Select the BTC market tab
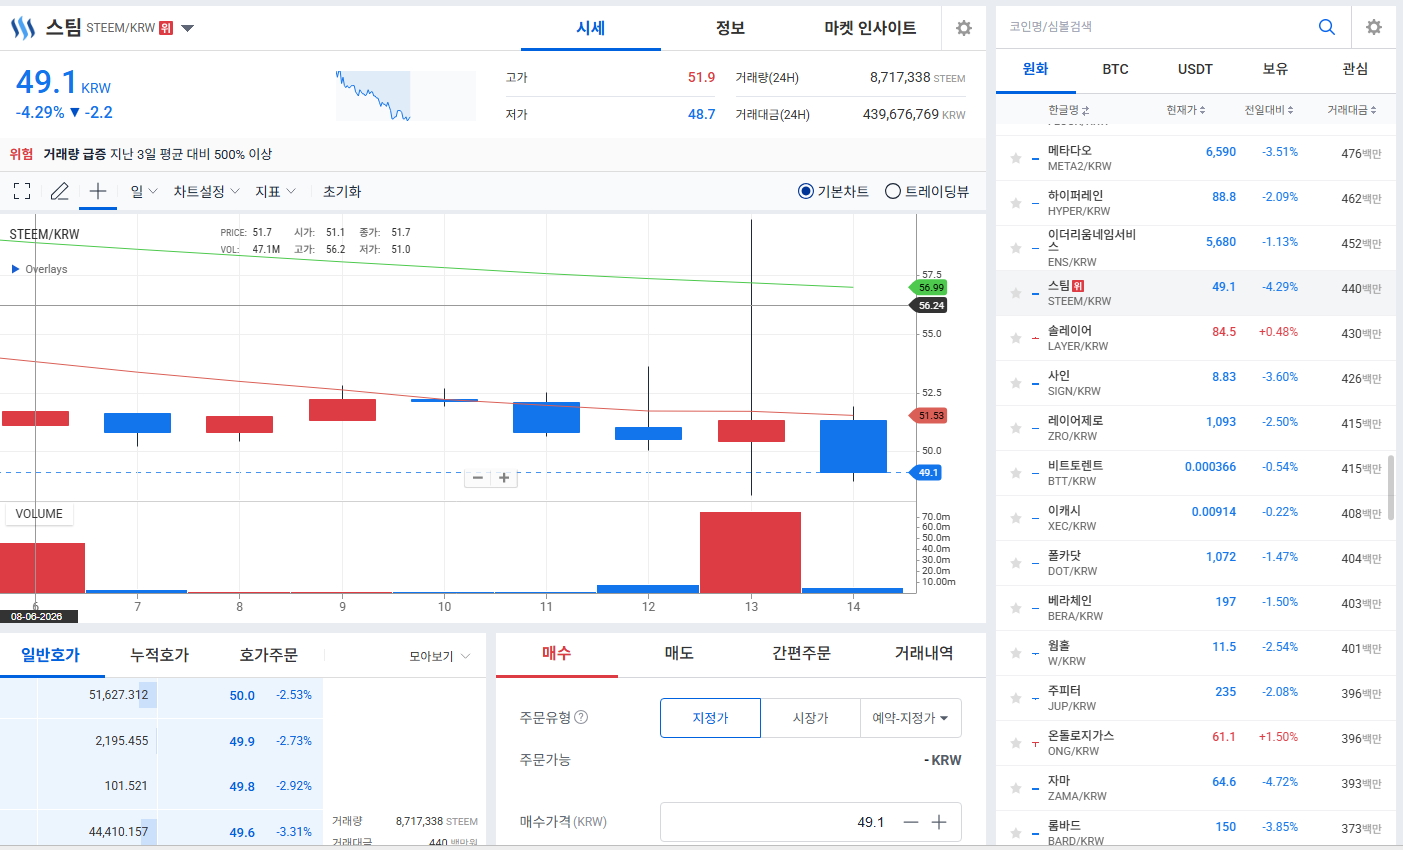The image size is (1403, 850). coord(1116,69)
